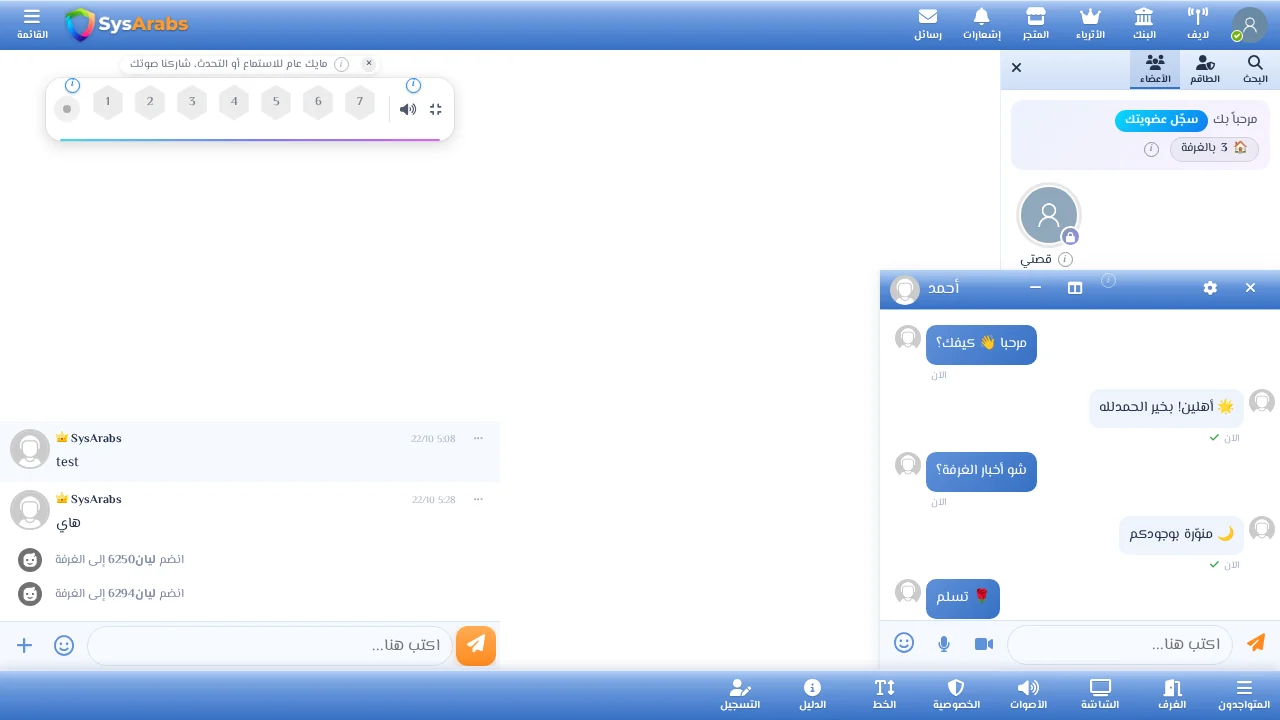Open options for the test message
Viewport: 1280px width, 720px height.
point(478,438)
